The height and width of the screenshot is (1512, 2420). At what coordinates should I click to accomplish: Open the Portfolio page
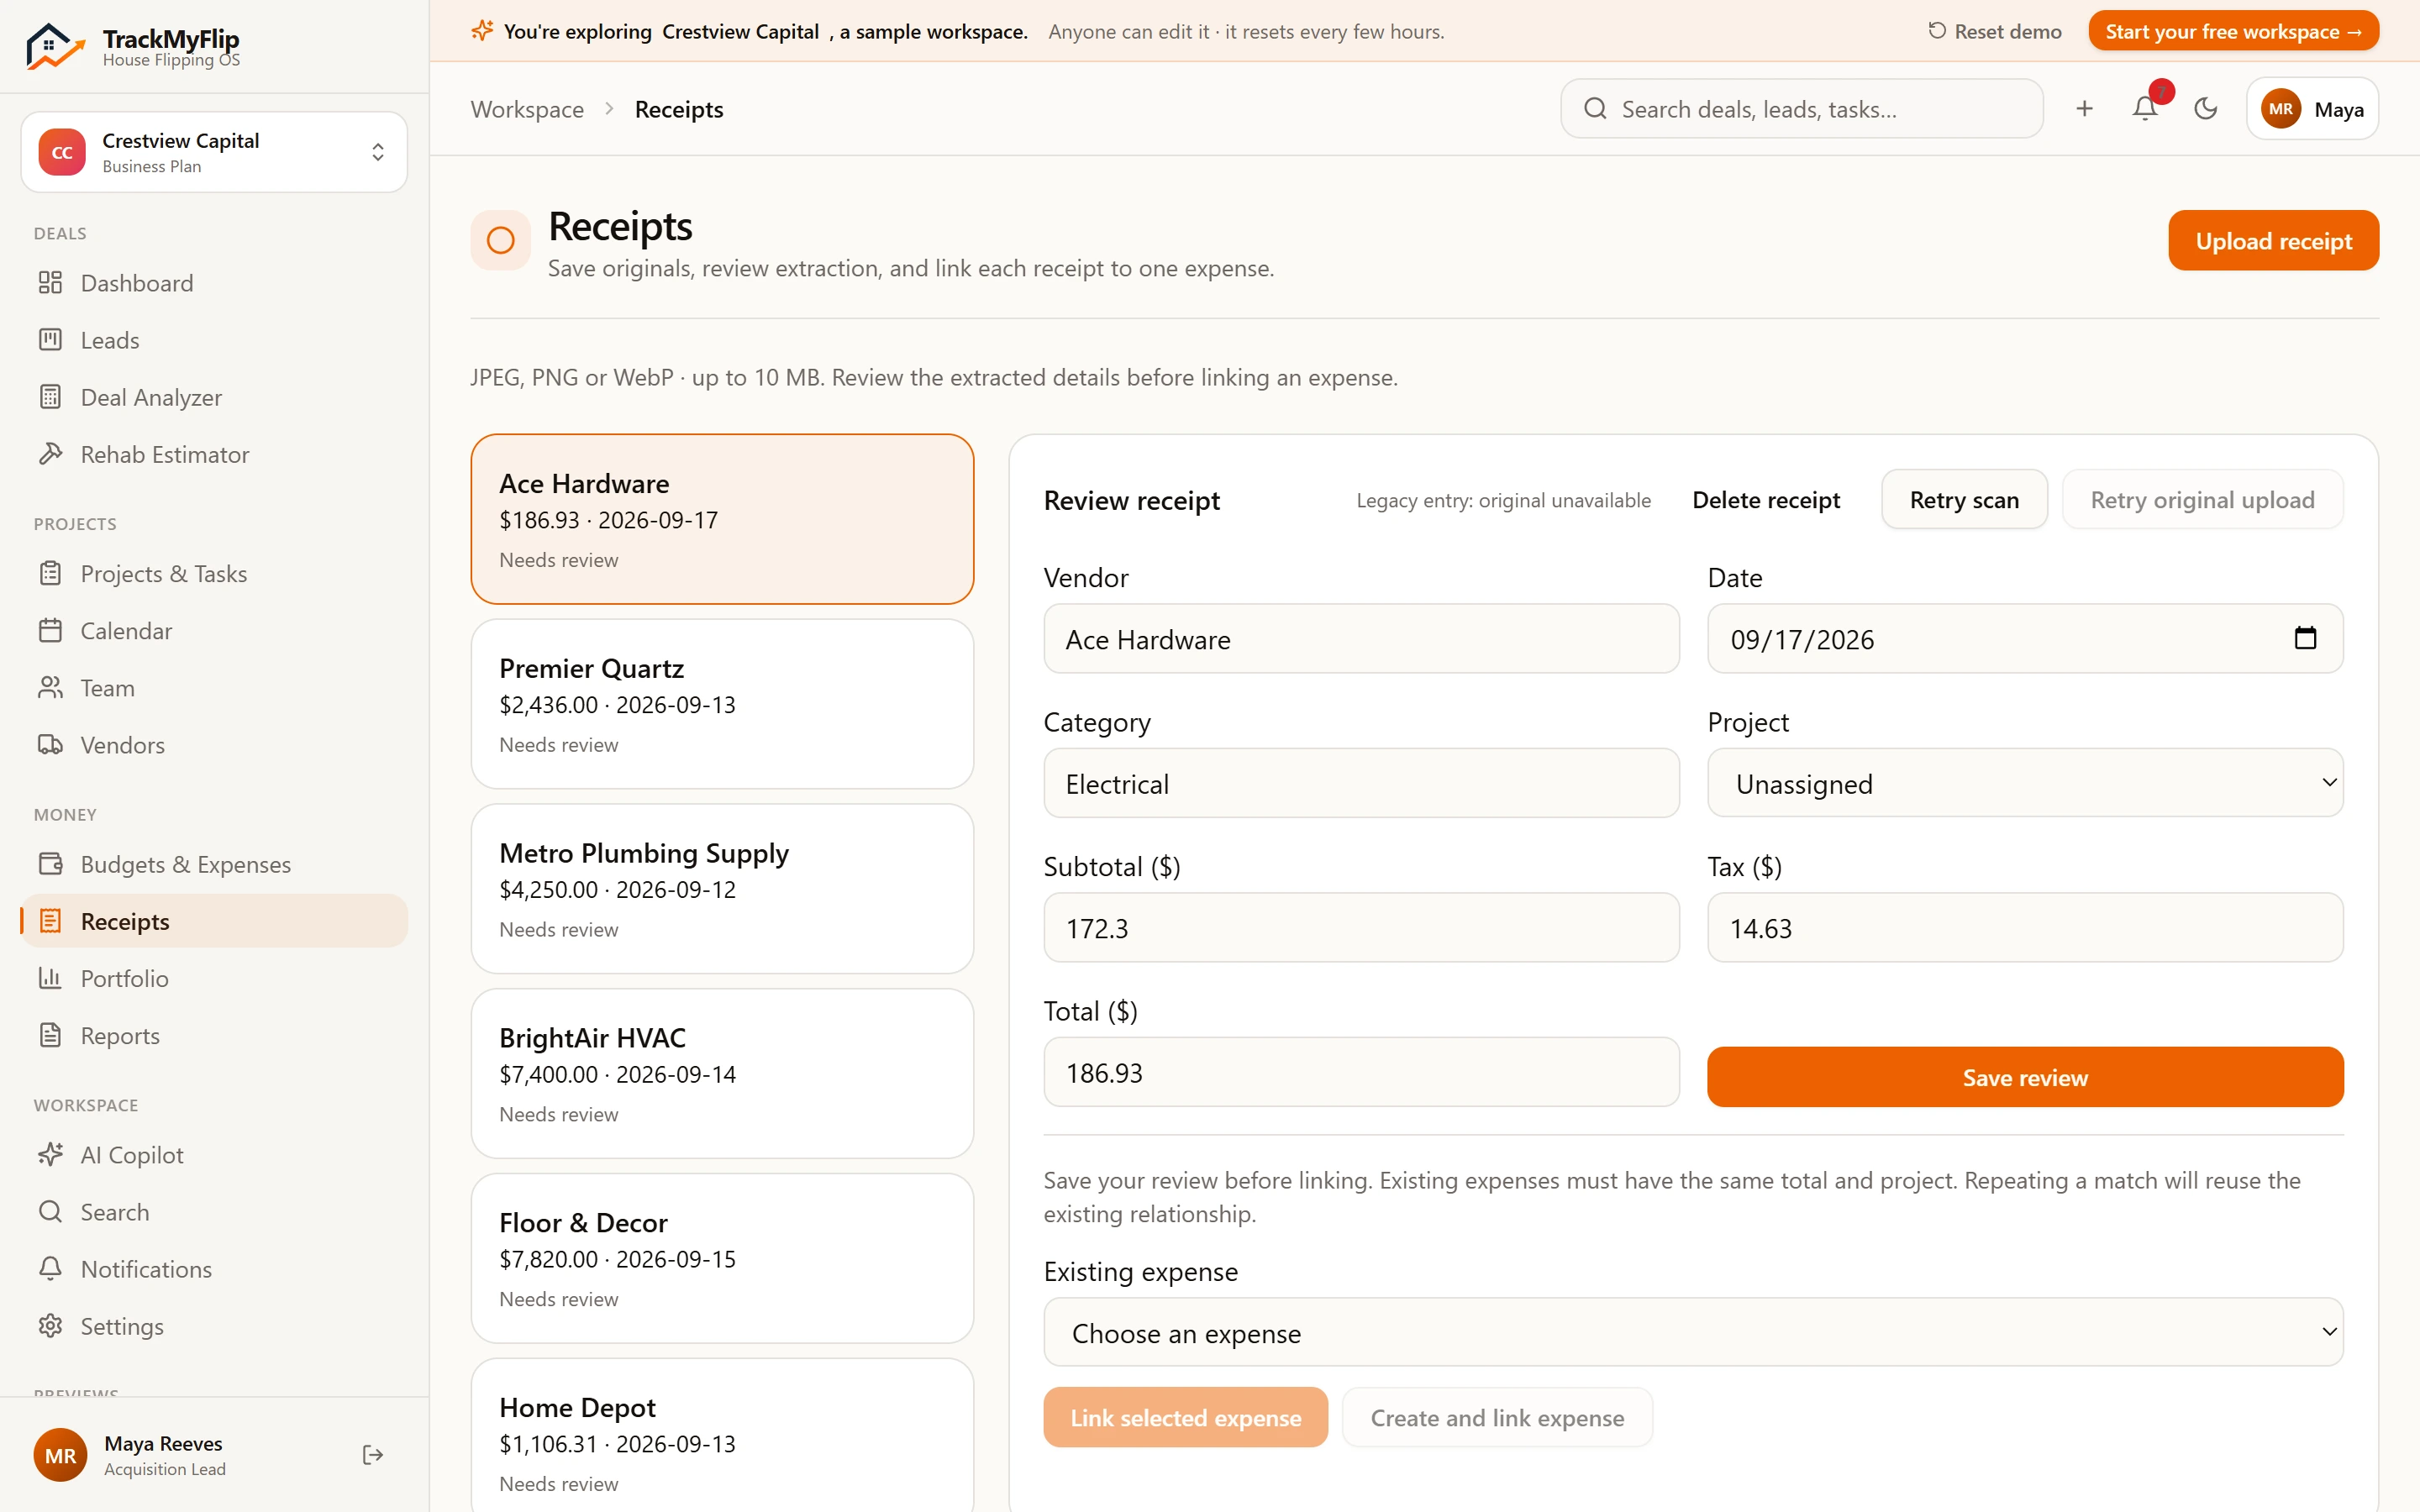(214, 978)
